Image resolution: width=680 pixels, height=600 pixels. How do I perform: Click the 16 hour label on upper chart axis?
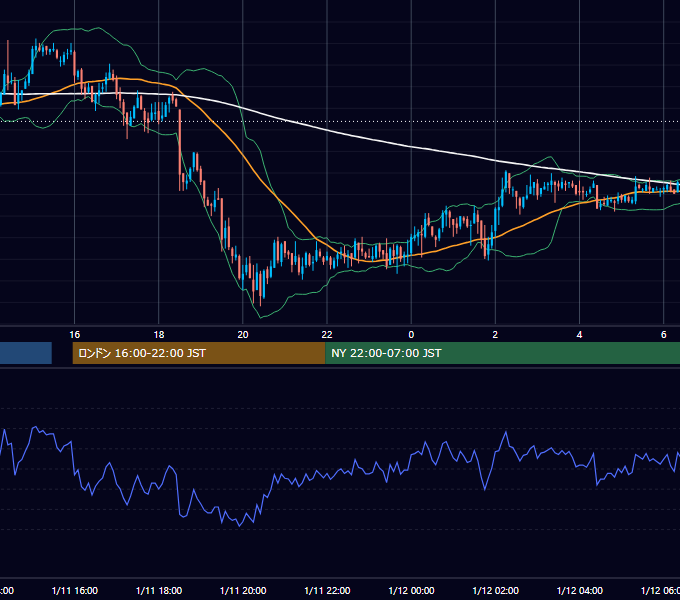(x=75, y=335)
